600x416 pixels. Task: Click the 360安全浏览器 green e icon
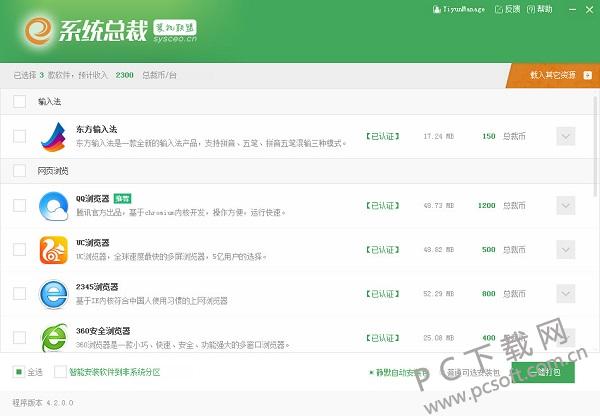tap(54, 338)
